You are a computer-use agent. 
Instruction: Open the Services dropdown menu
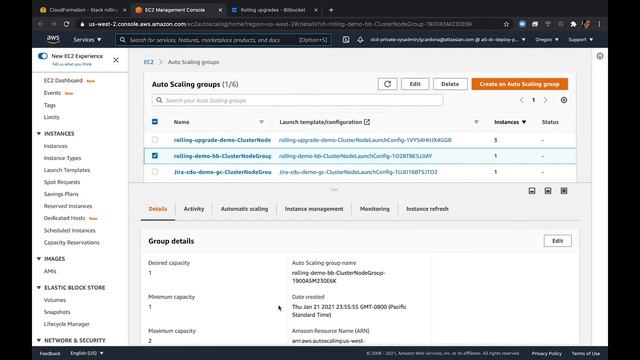(87, 40)
